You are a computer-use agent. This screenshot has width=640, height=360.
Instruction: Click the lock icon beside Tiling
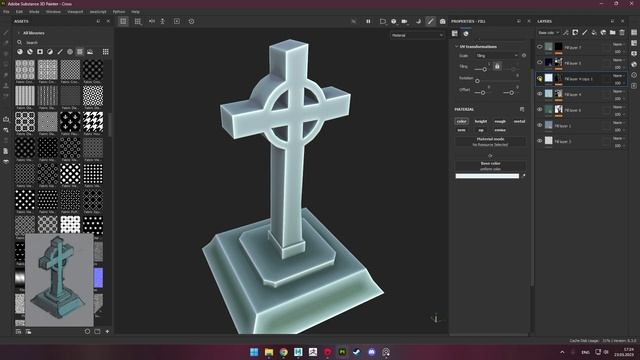click(497, 66)
